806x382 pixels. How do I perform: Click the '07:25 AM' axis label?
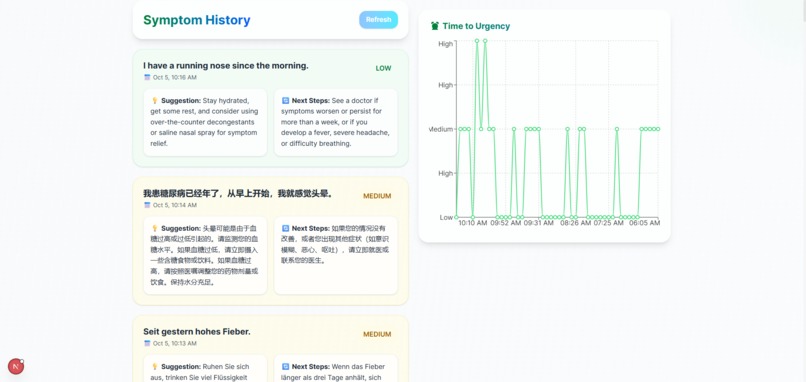(609, 223)
